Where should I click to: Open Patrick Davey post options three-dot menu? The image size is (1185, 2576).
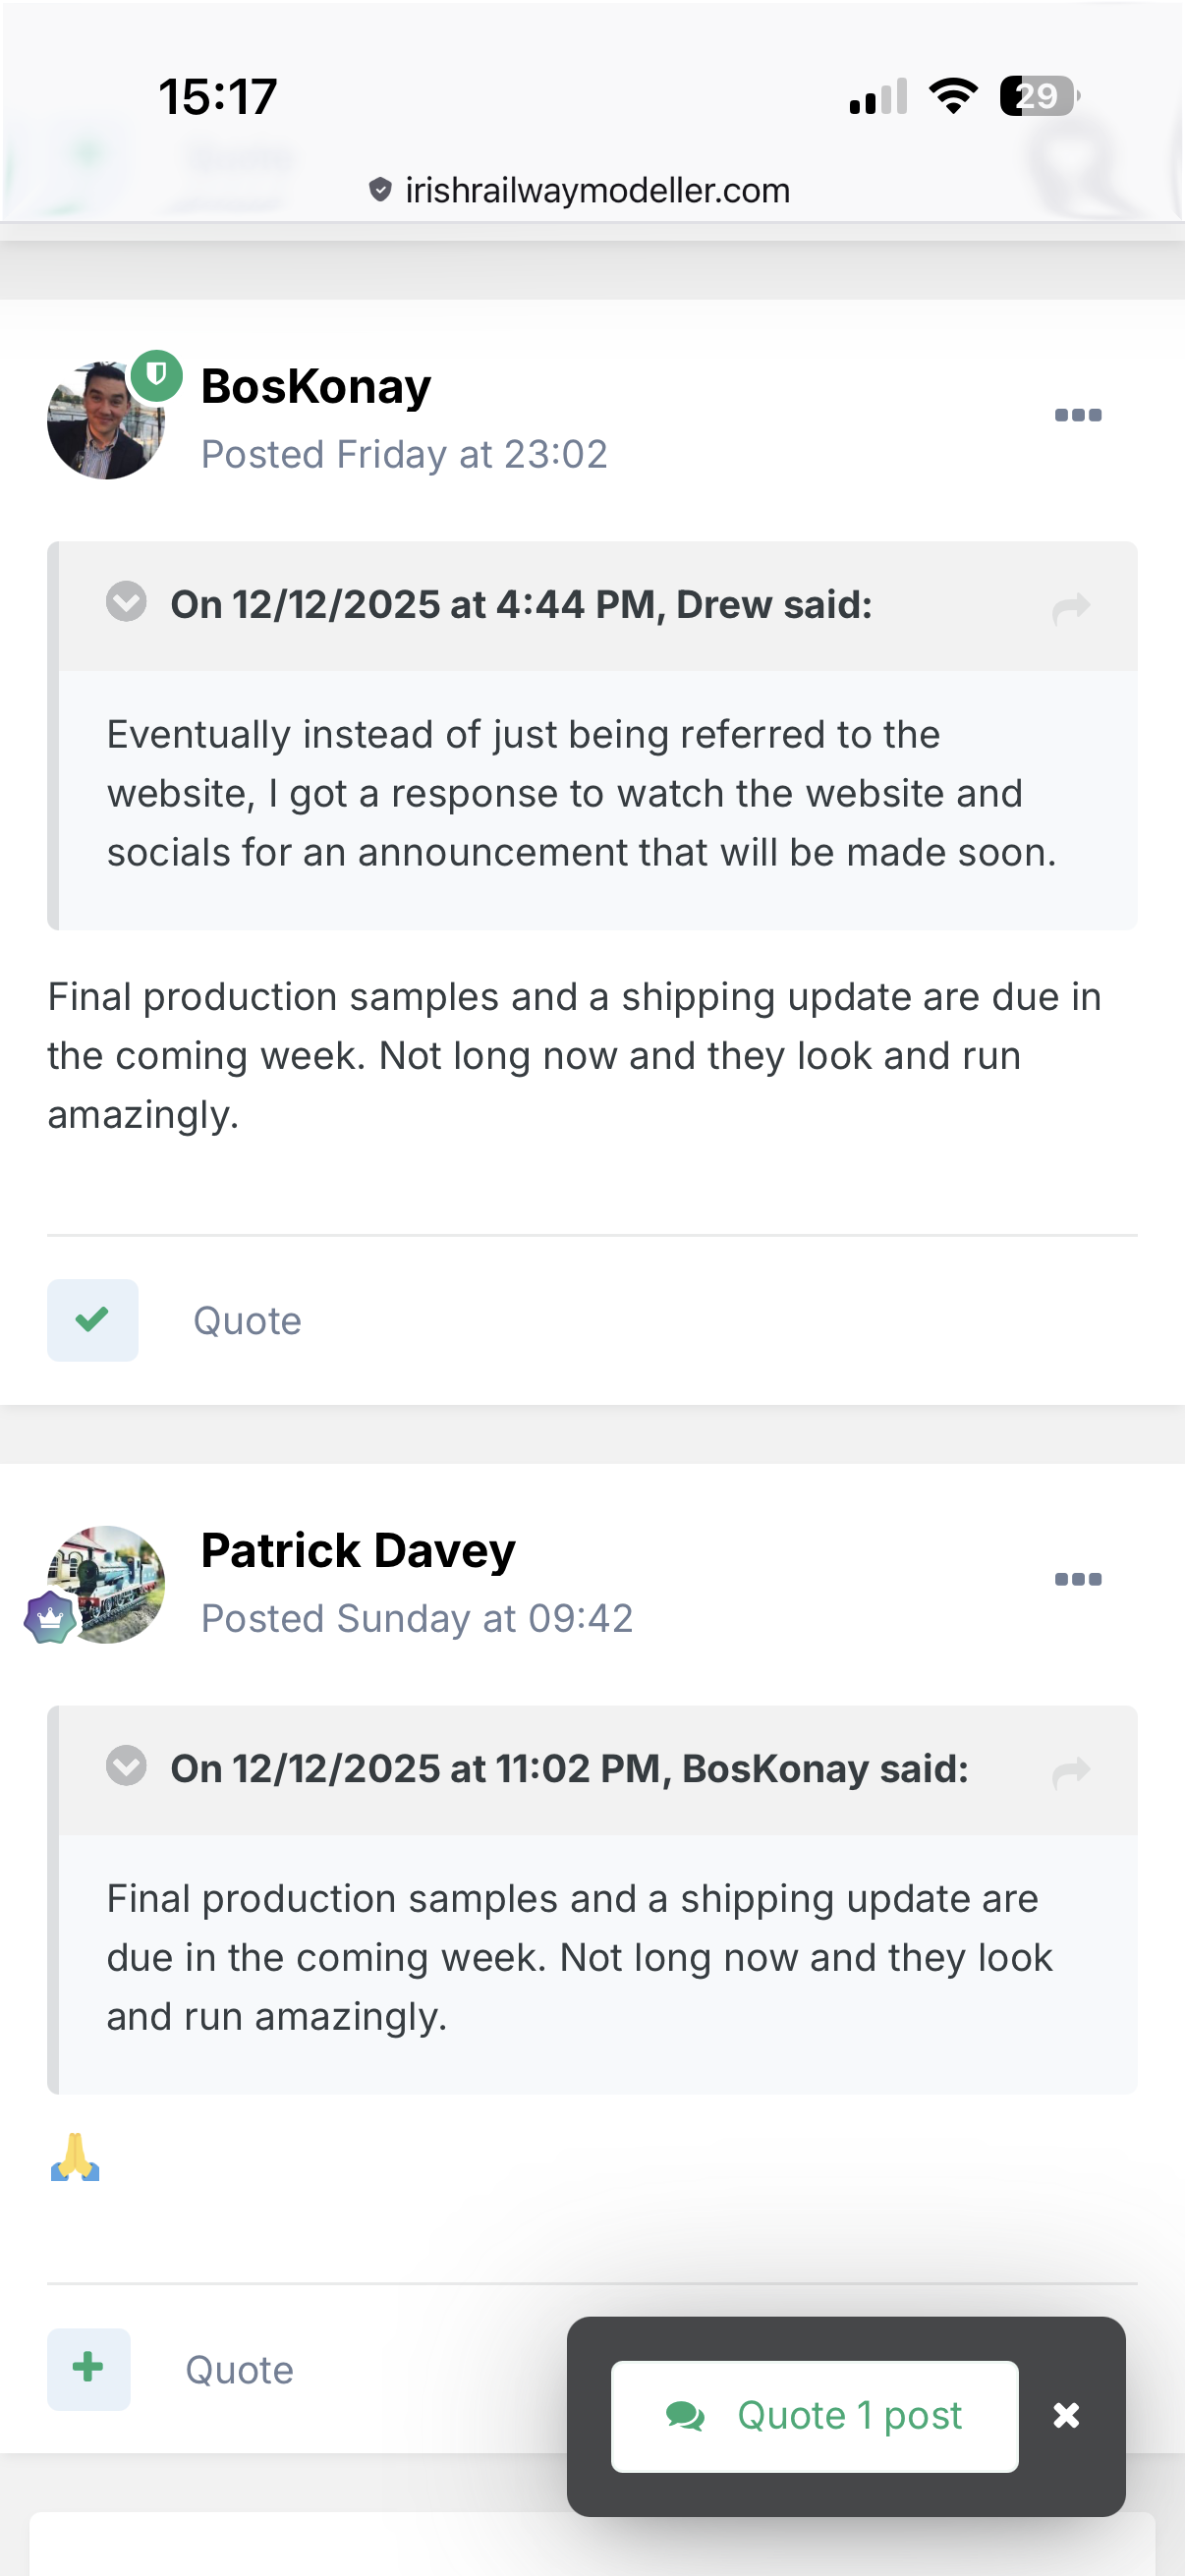1077,1579
